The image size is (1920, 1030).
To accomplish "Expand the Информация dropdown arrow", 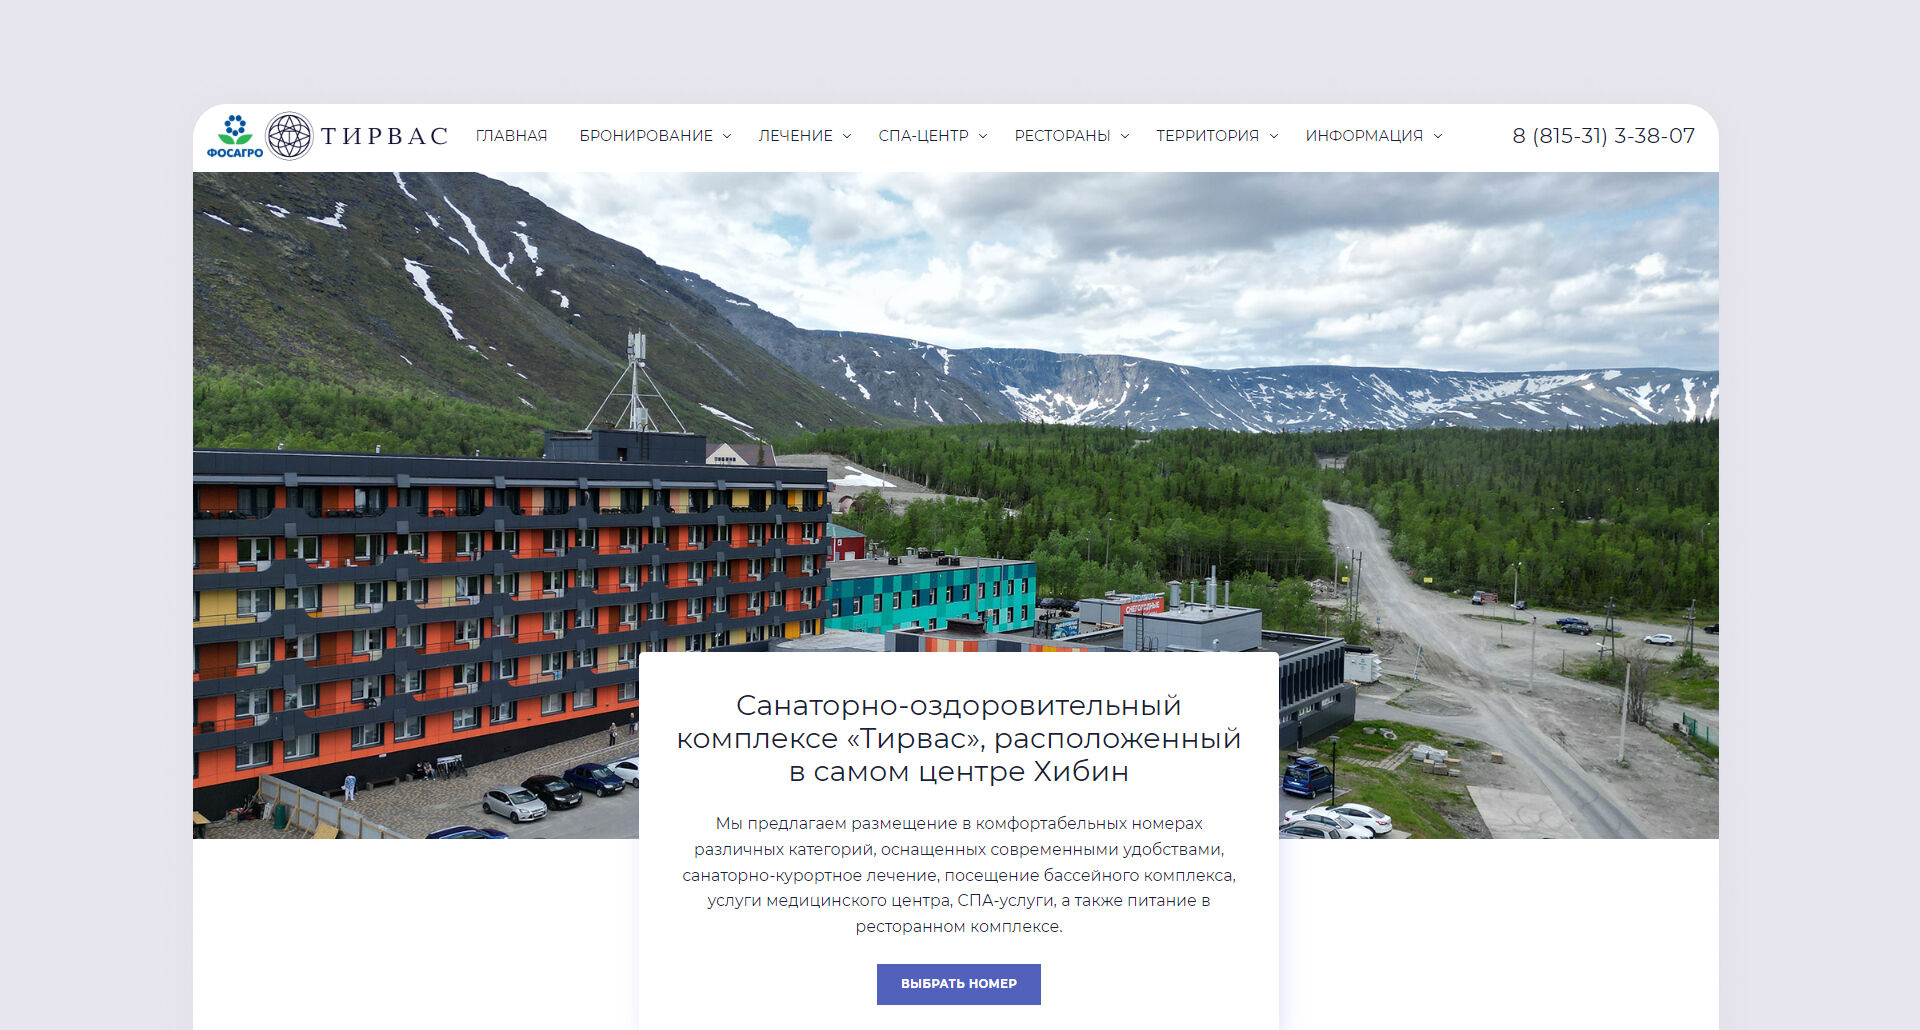I will tap(1438, 136).
